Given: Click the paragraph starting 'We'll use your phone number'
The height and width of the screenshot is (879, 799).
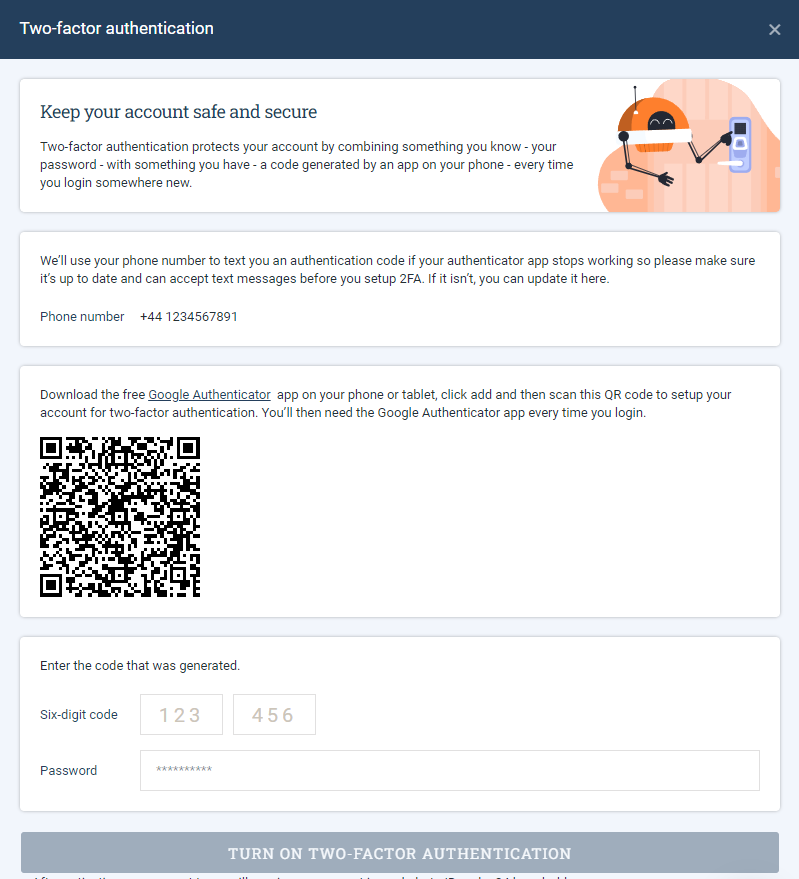Looking at the screenshot, I should (398, 270).
